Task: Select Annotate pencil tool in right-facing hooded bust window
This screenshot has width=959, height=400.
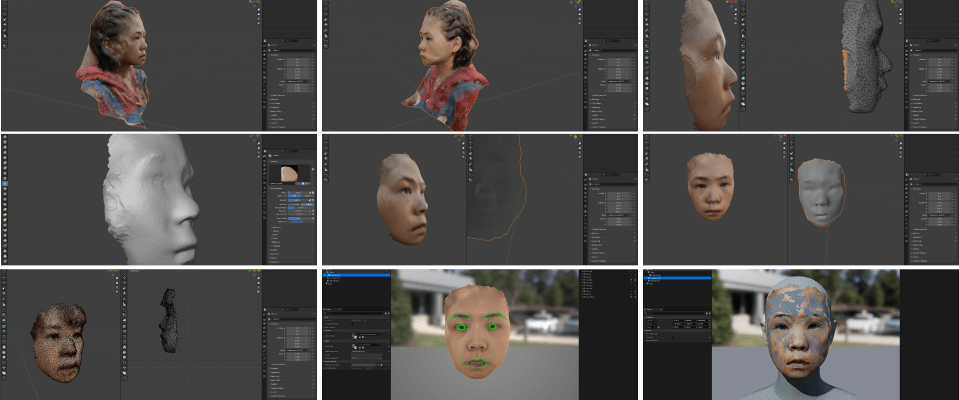Action: tap(5, 30)
